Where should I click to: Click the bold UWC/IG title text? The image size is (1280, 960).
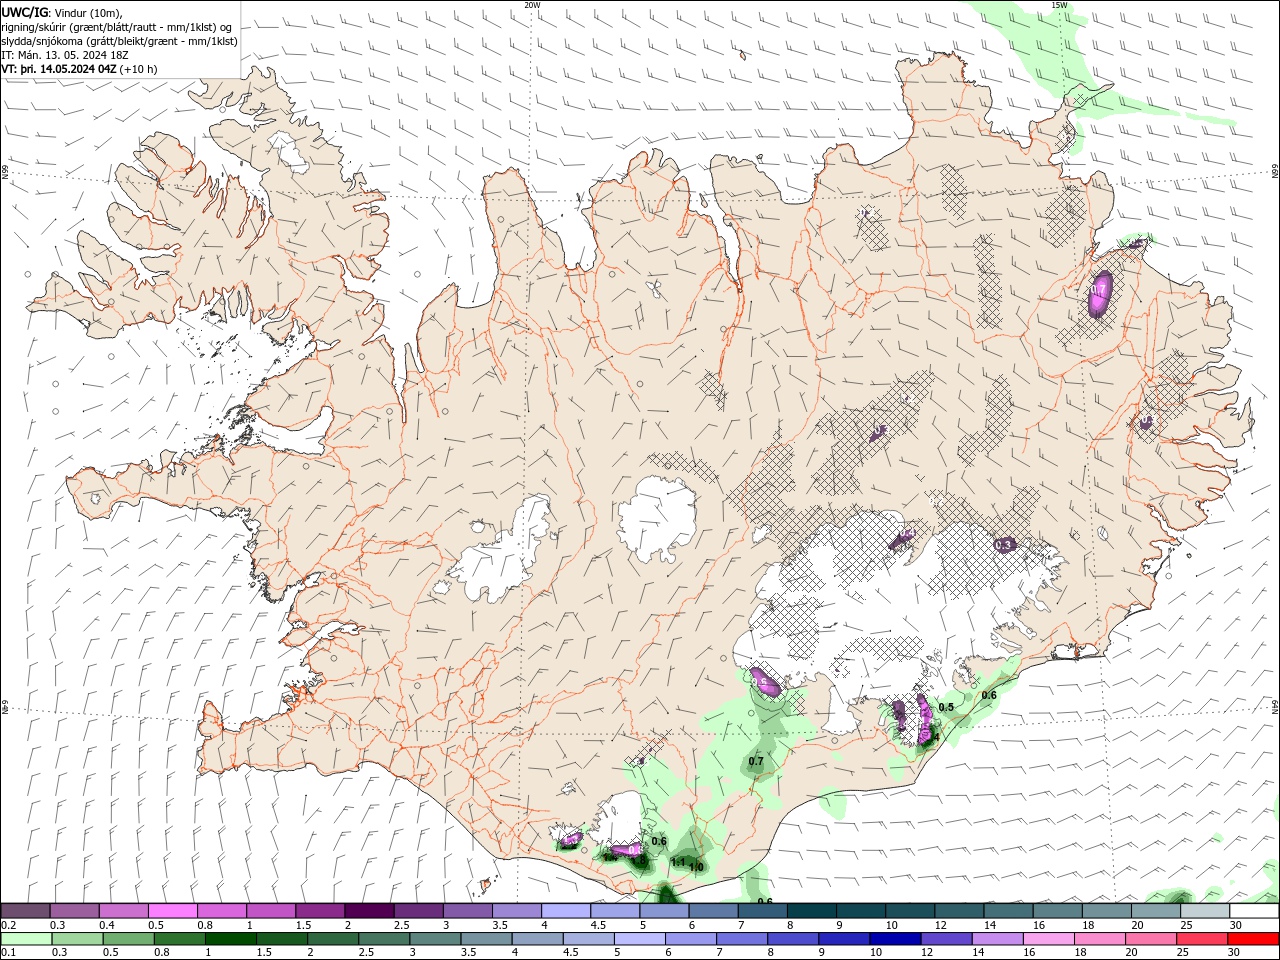[24, 12]
